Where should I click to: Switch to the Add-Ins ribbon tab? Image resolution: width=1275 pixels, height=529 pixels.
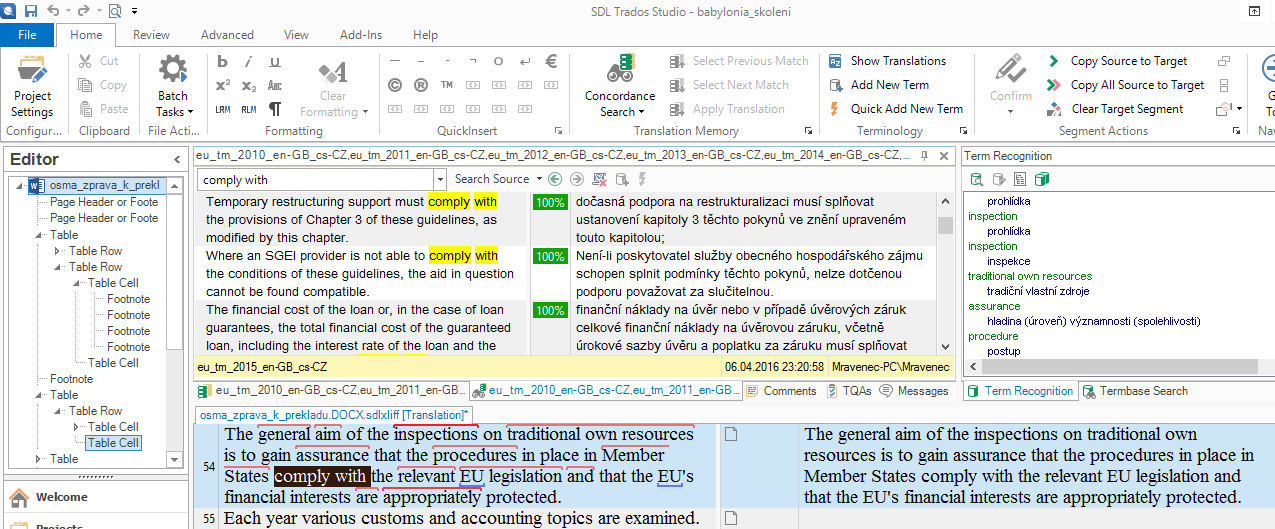click(361, 35)
